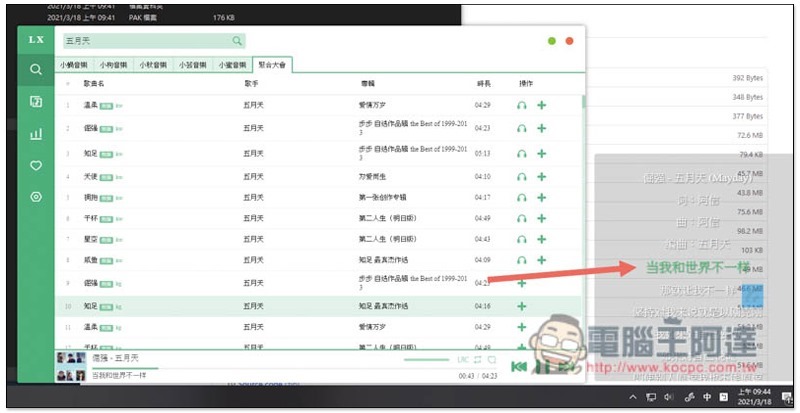Select row 10 知足 highlighted song

[317, 306]
